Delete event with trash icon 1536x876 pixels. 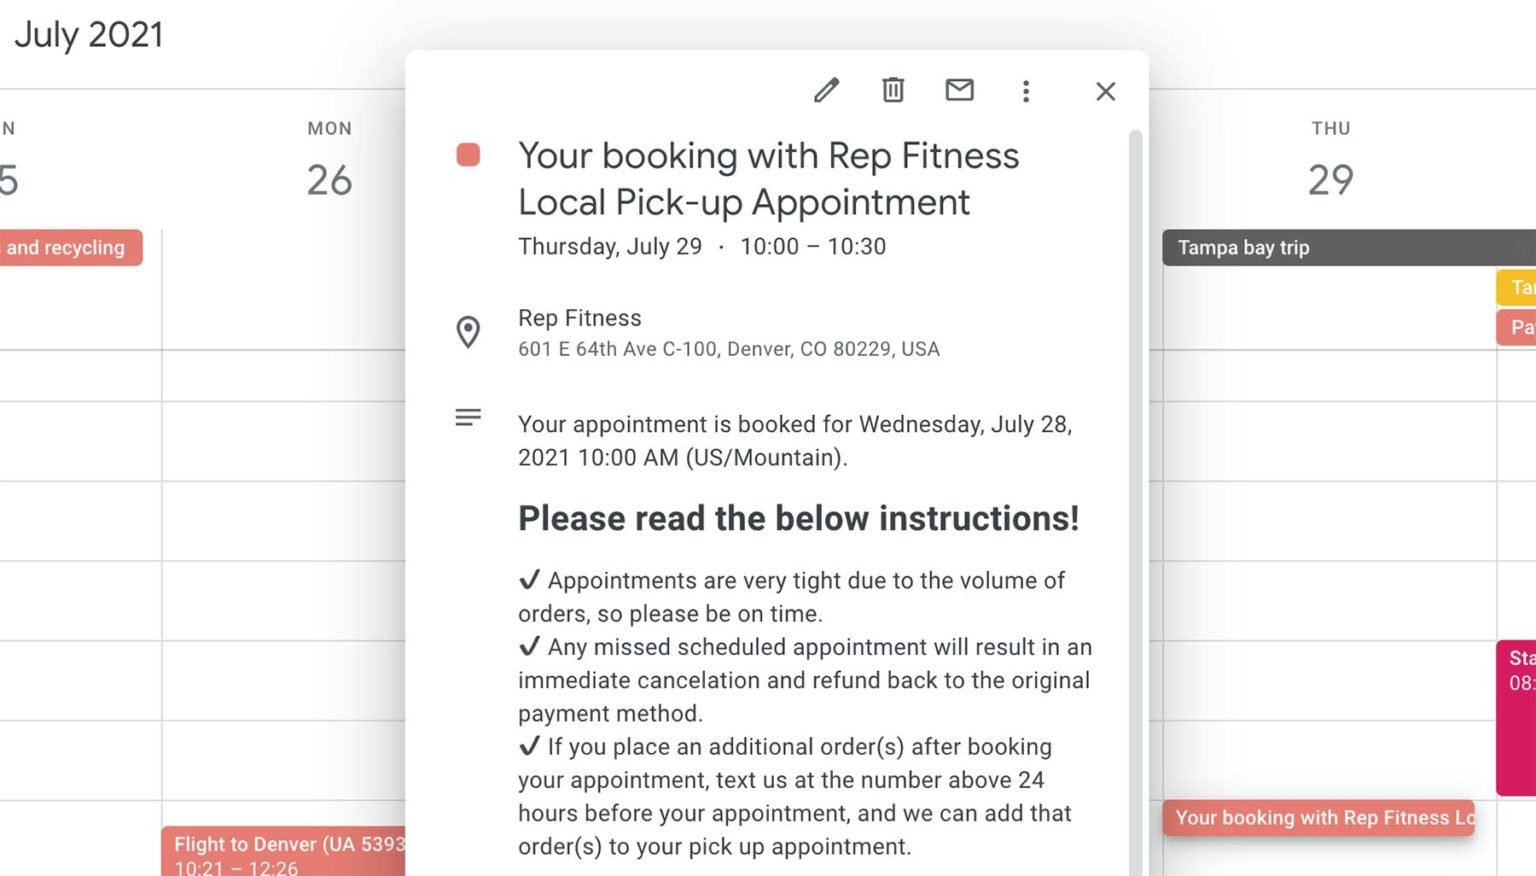tap(893, 91)
